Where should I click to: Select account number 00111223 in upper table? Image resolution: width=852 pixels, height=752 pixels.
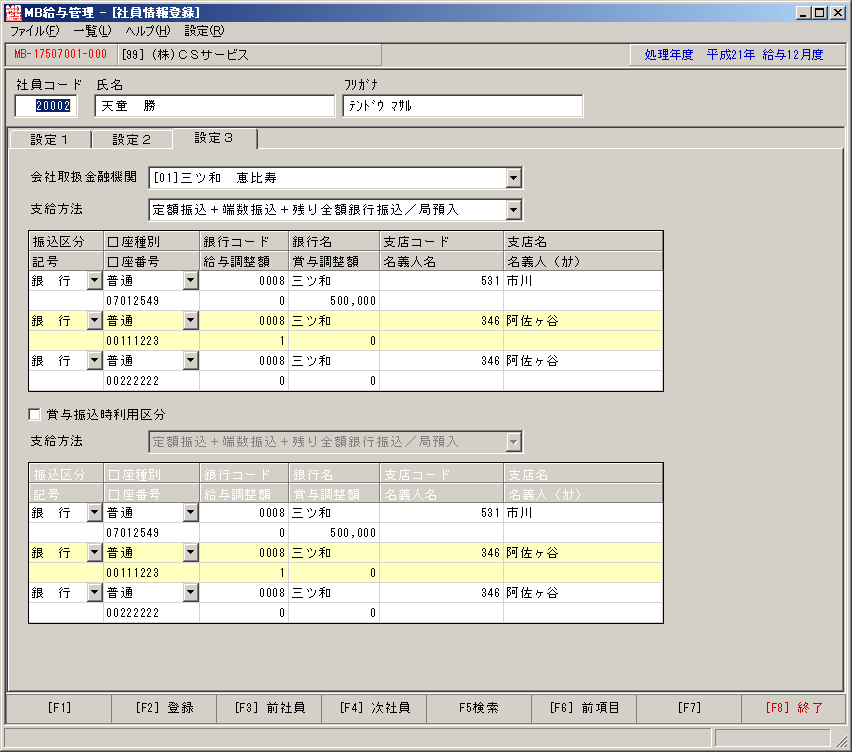click(x=152, y=341)
